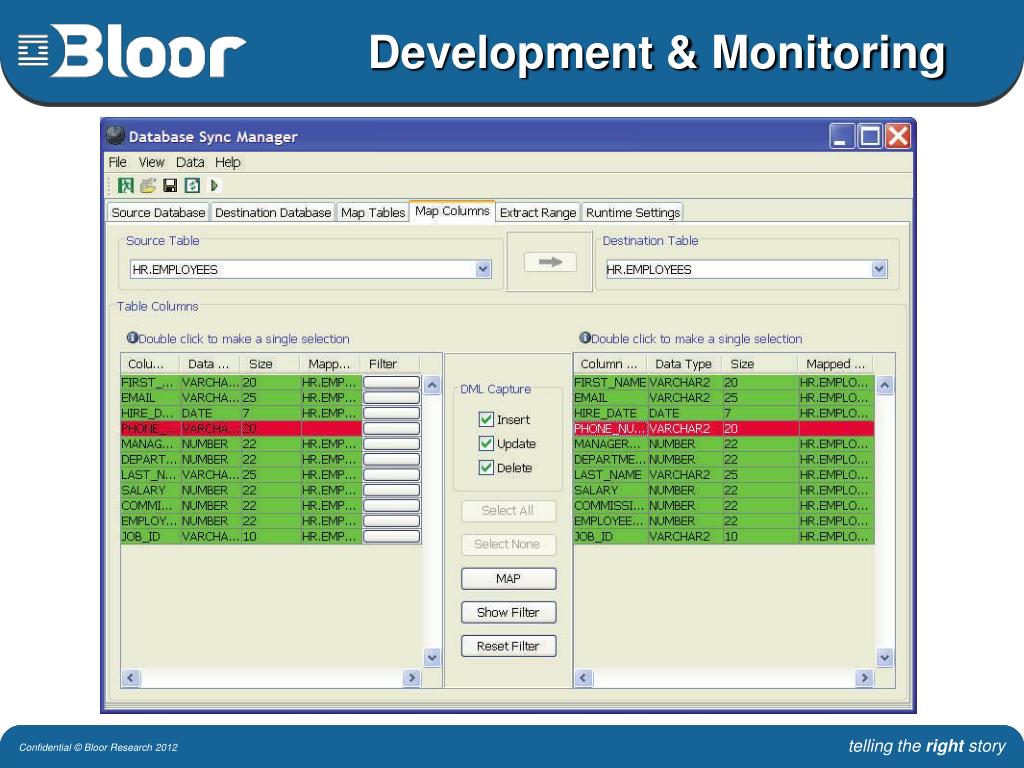Image resolution: width=1024 pixels, height=768 pixels.
Task: Select 'MANAGER...' in the destination columns list
Action: point(610,444)
